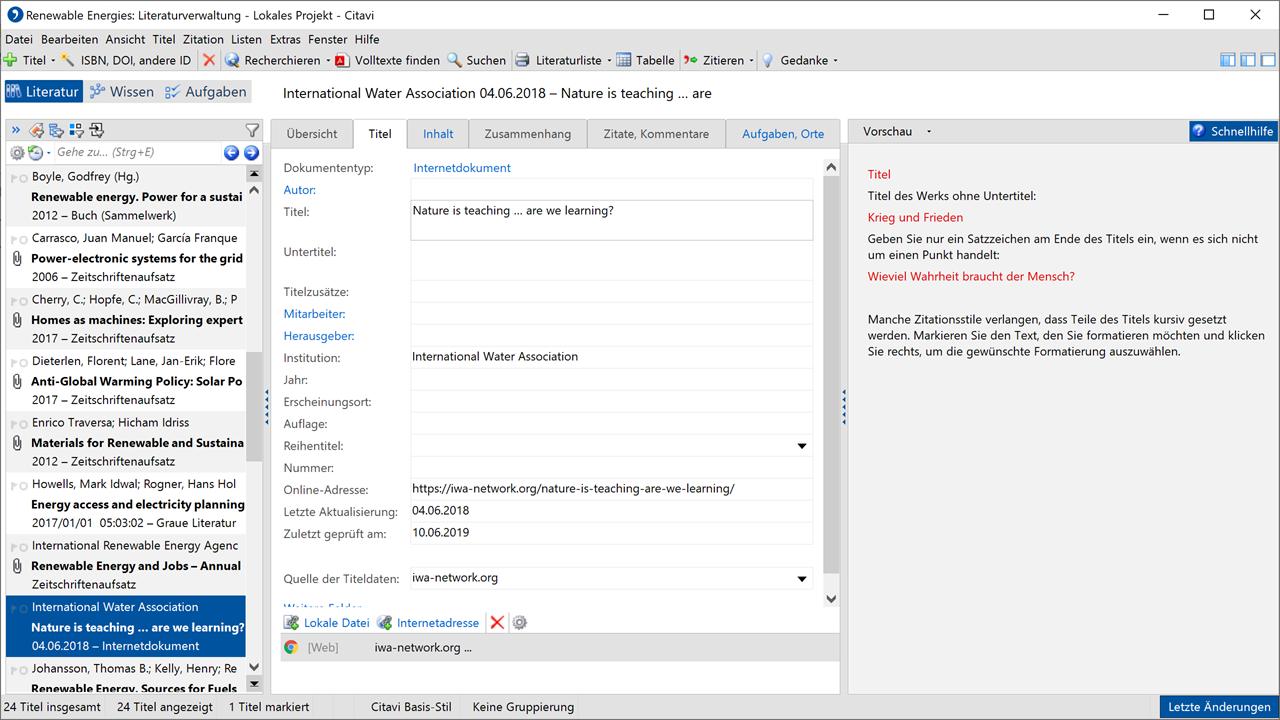
Task: Click the Chrome web icon for iwa-network.org
Action: pos(291,647)
